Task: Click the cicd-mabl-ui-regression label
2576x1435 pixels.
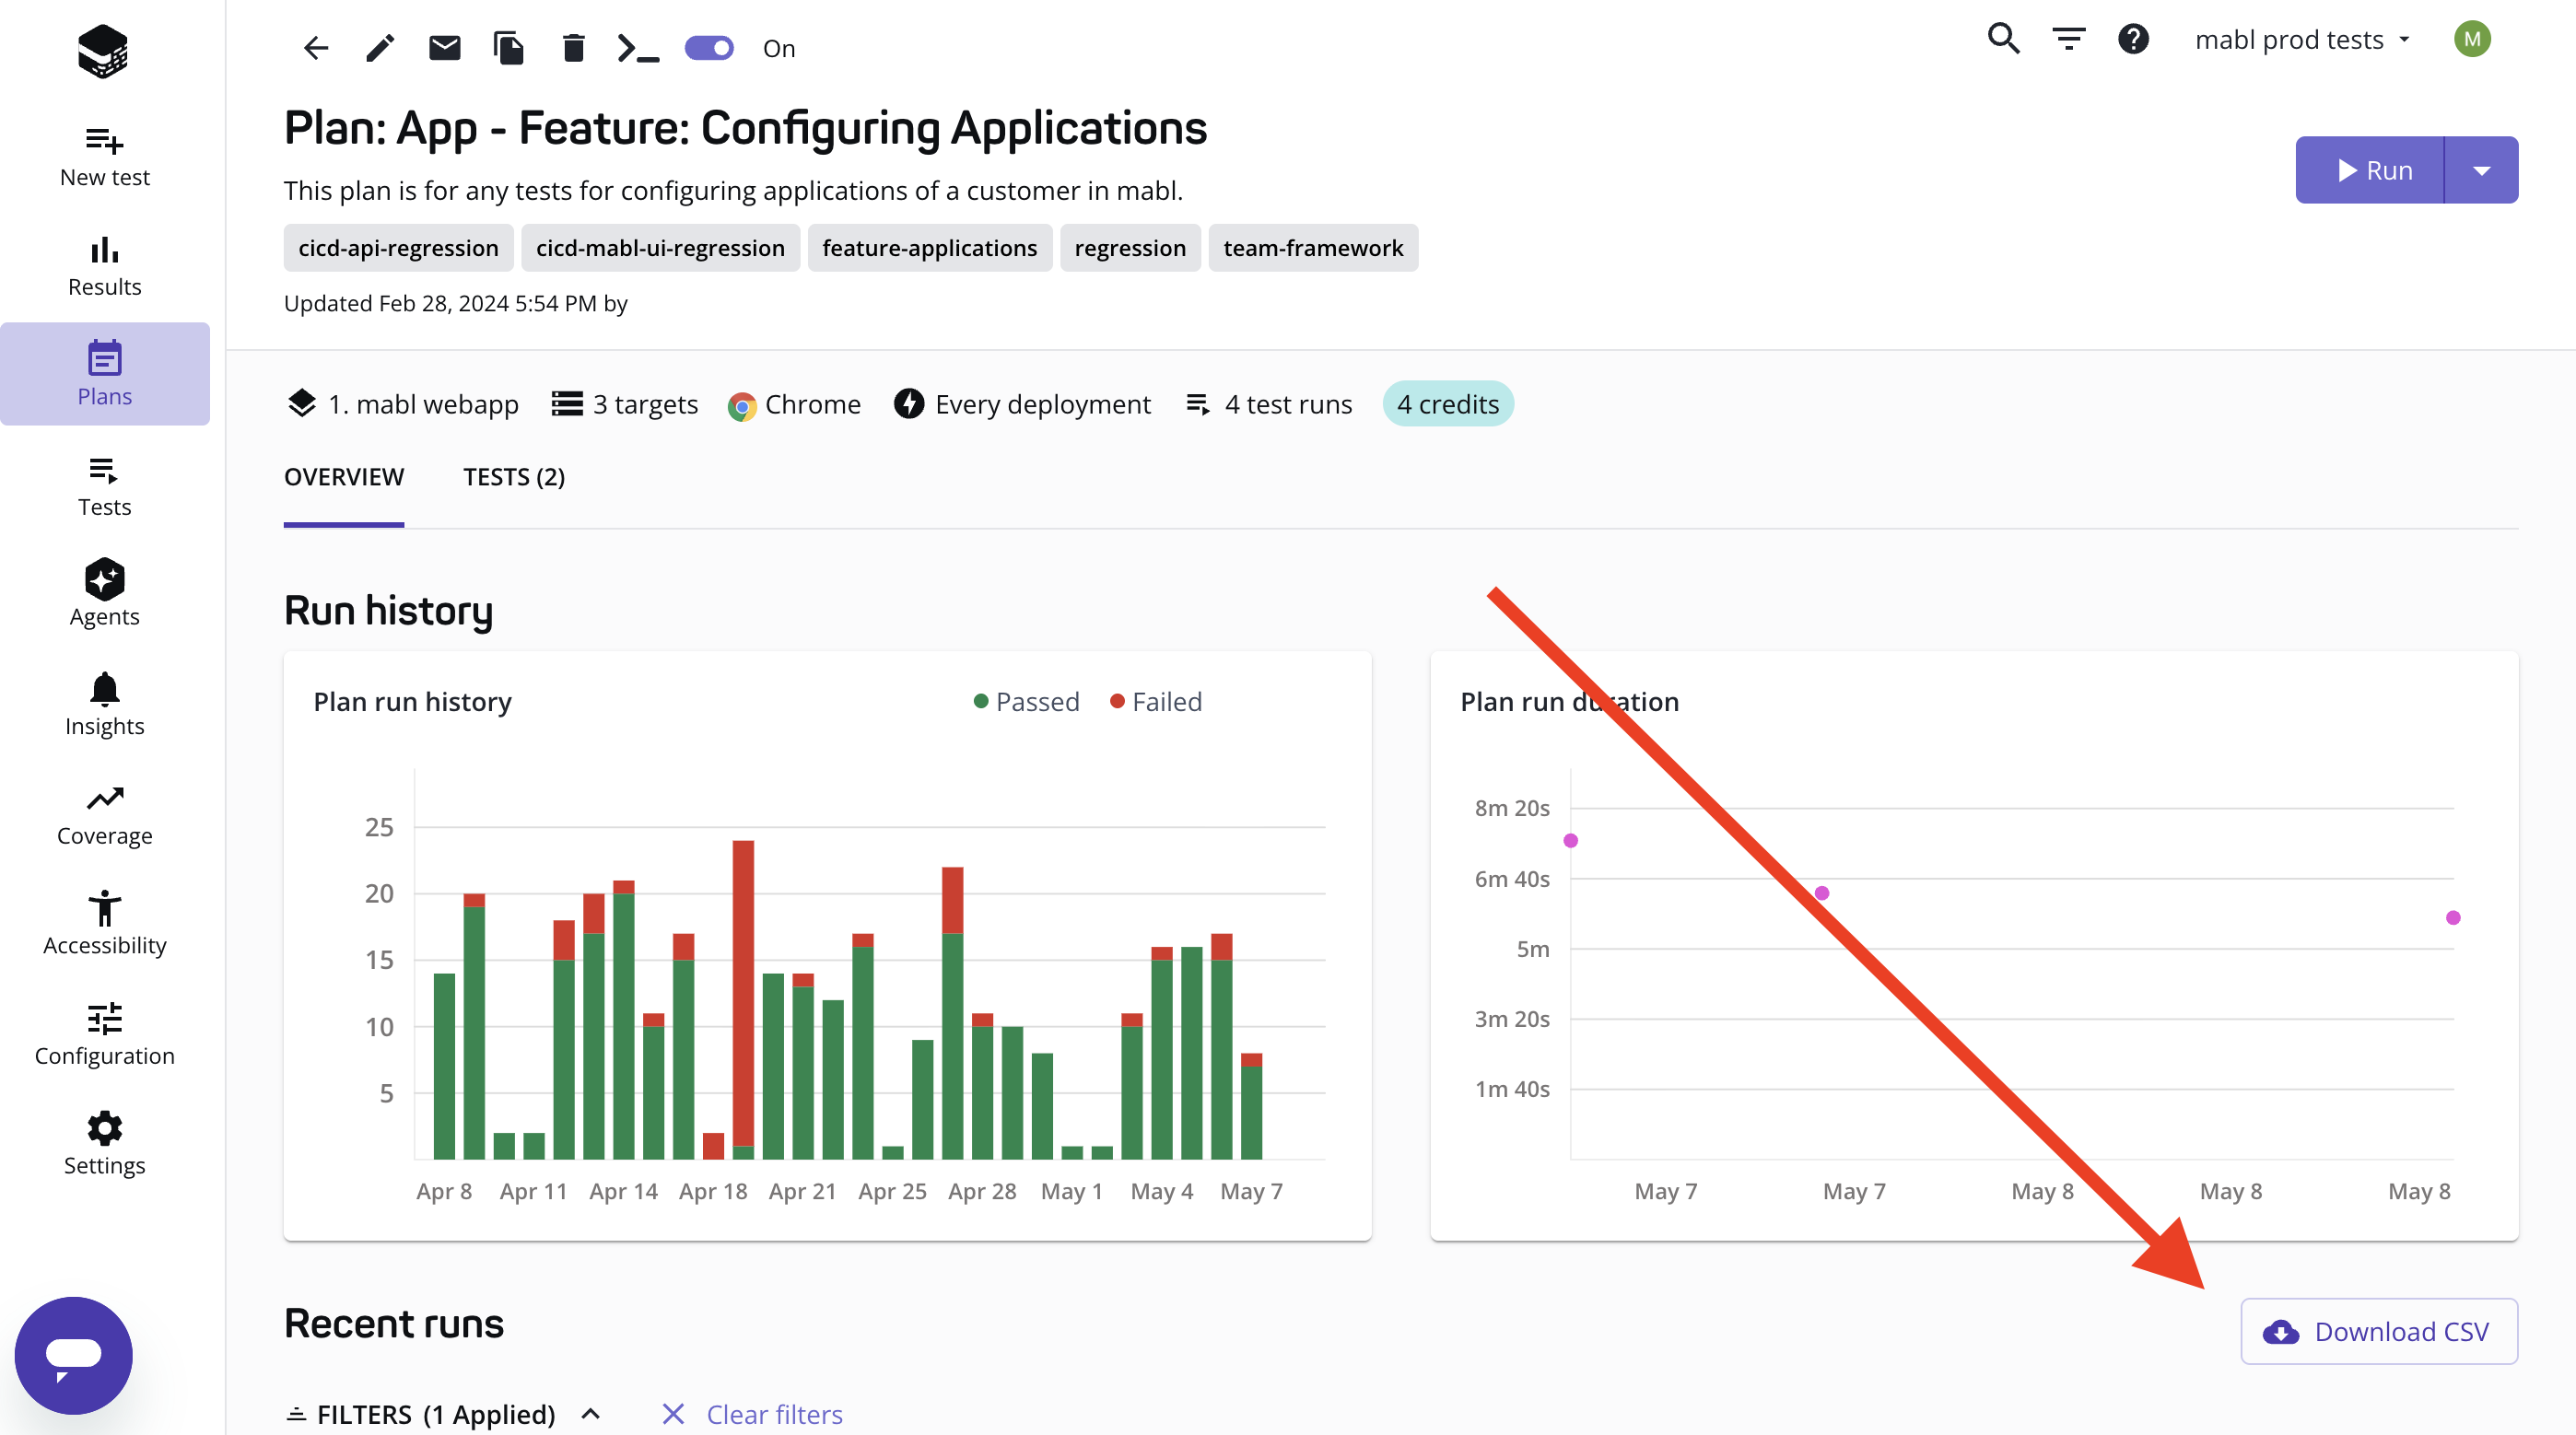Action: click(x=660, y=248)
